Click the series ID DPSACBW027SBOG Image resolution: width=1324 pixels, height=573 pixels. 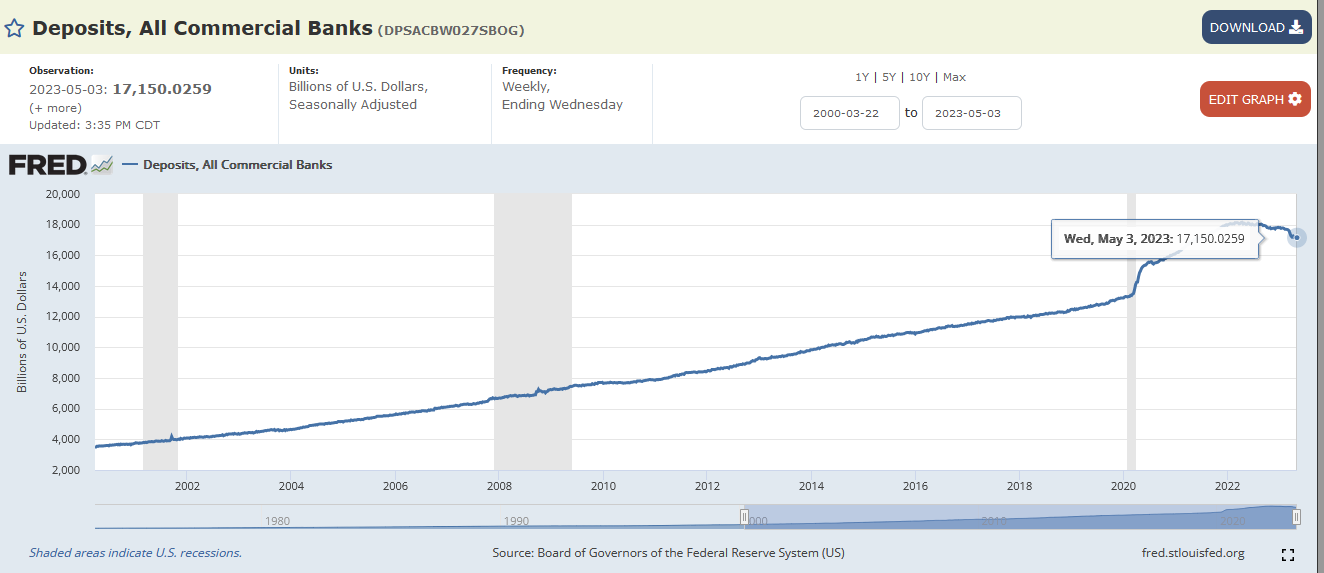coord(451,30)
